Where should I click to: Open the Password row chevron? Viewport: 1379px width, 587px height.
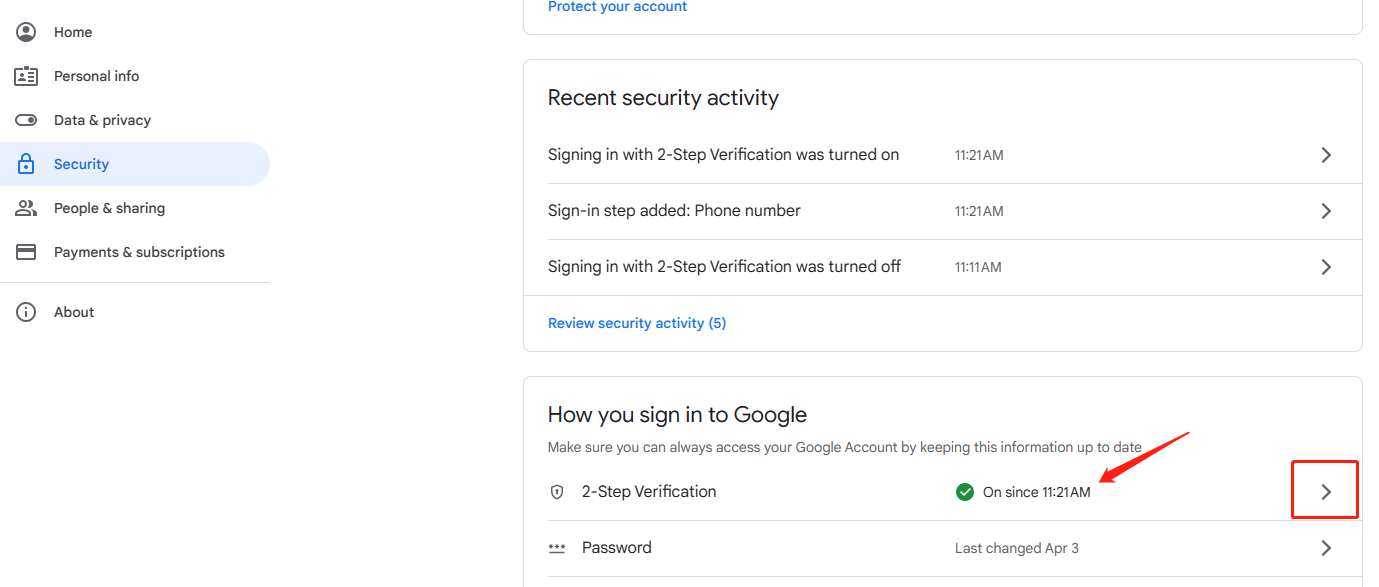pyautogui.click(x=1326, y=548)
